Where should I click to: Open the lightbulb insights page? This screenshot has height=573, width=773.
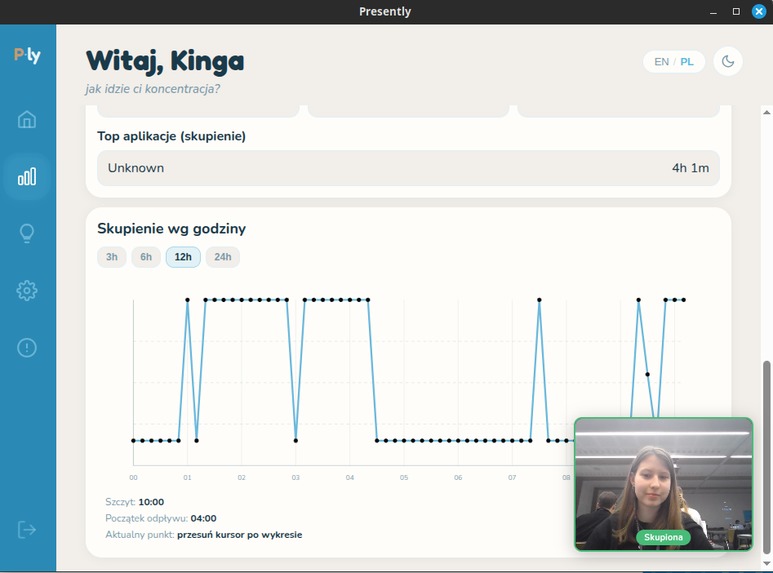click(27, 233)
